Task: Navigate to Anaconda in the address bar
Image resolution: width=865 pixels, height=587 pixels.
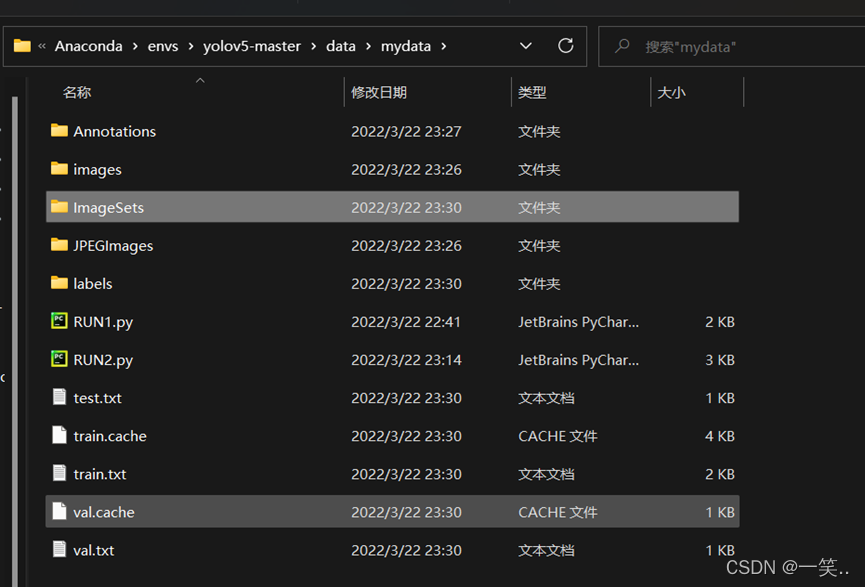Action: (88, 46)
